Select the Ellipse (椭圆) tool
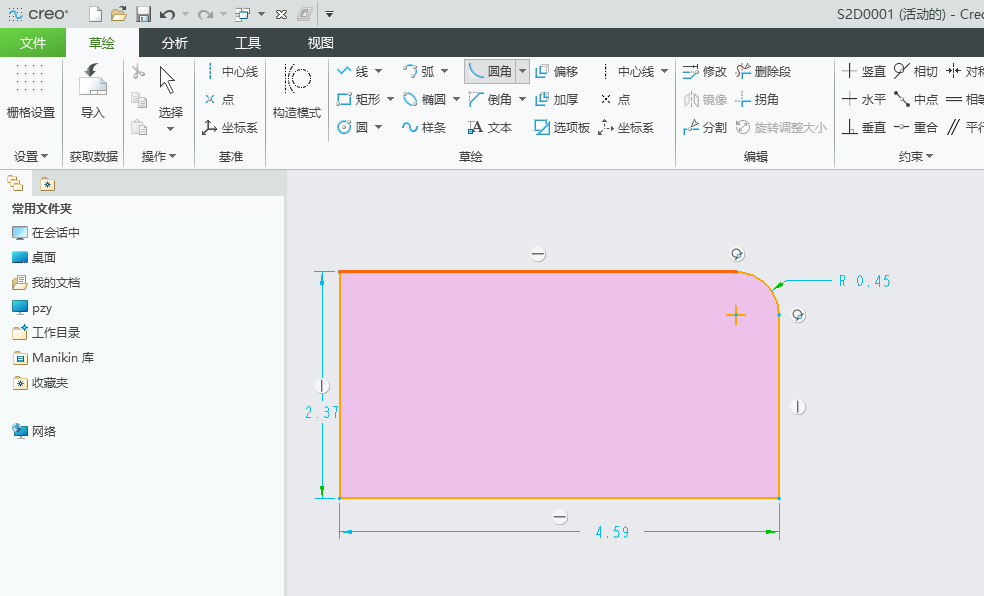Screen dimensions: 984x596 (x=424, y=99)
